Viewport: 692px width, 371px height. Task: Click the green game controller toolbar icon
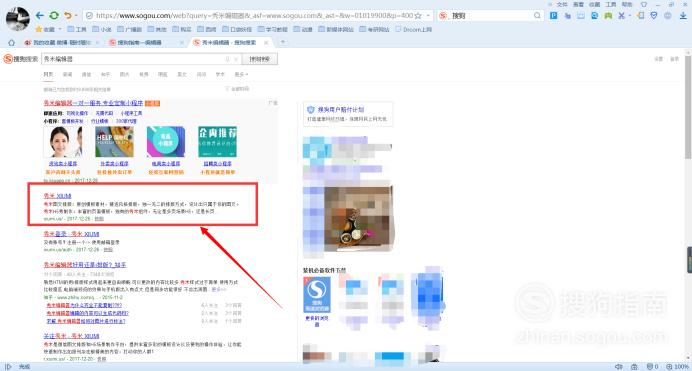click(x=608, y=15)
